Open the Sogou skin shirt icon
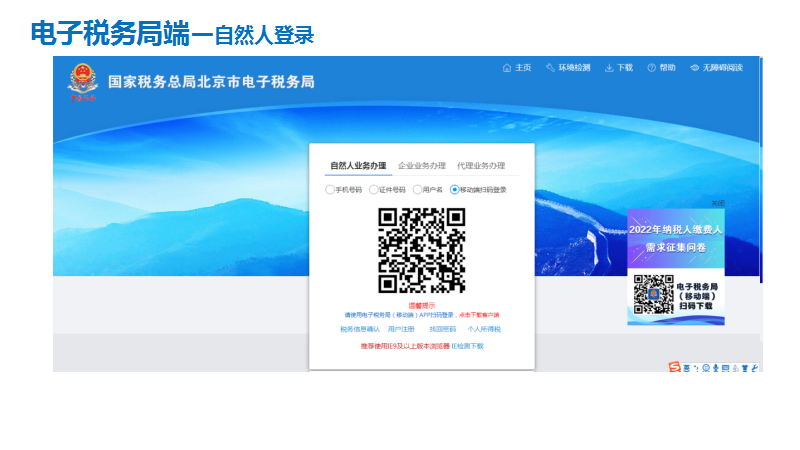Viewport: 800px width, 450px height. 745,368
